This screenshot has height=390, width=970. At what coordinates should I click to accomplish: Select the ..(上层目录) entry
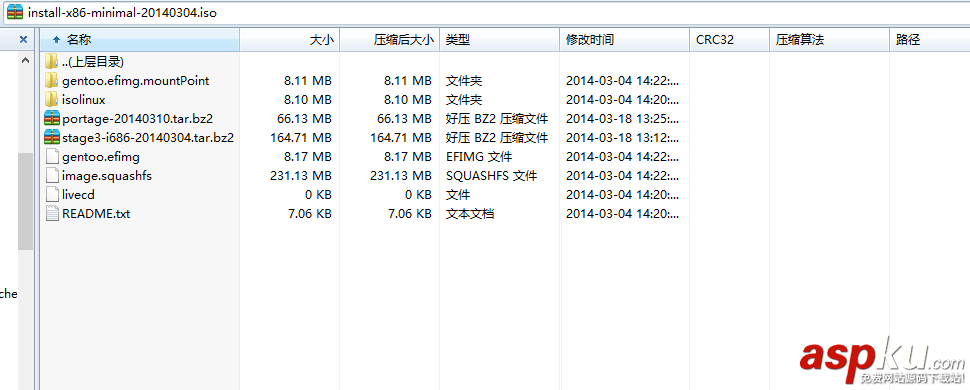[93, 61]
